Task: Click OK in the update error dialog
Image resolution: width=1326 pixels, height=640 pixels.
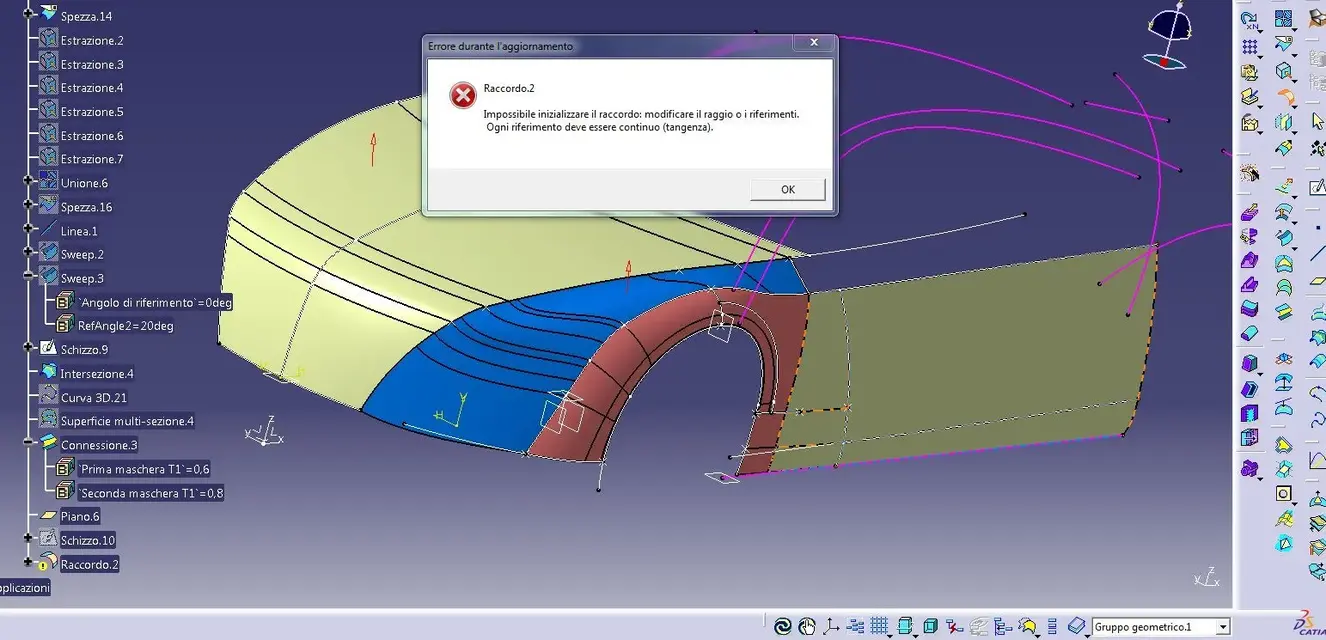Action: 787,189
